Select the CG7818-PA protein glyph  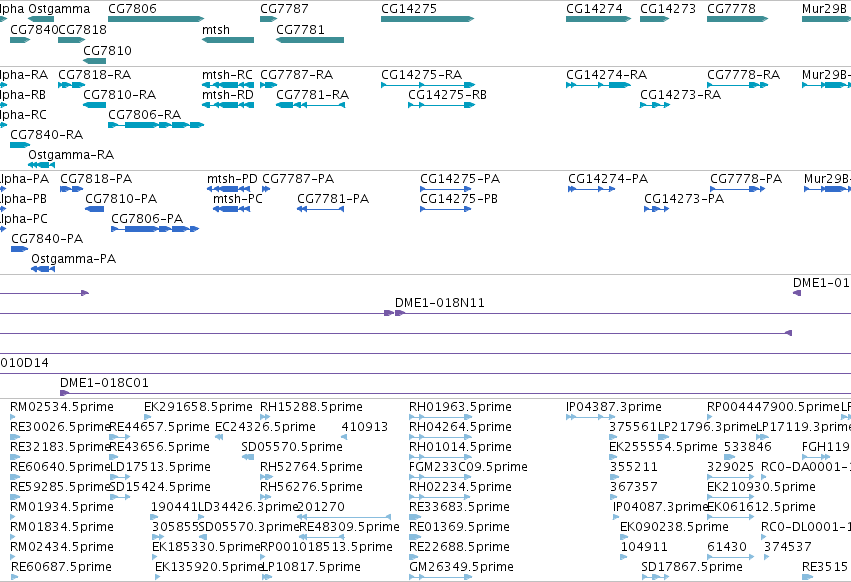click(x=72, y=189)
